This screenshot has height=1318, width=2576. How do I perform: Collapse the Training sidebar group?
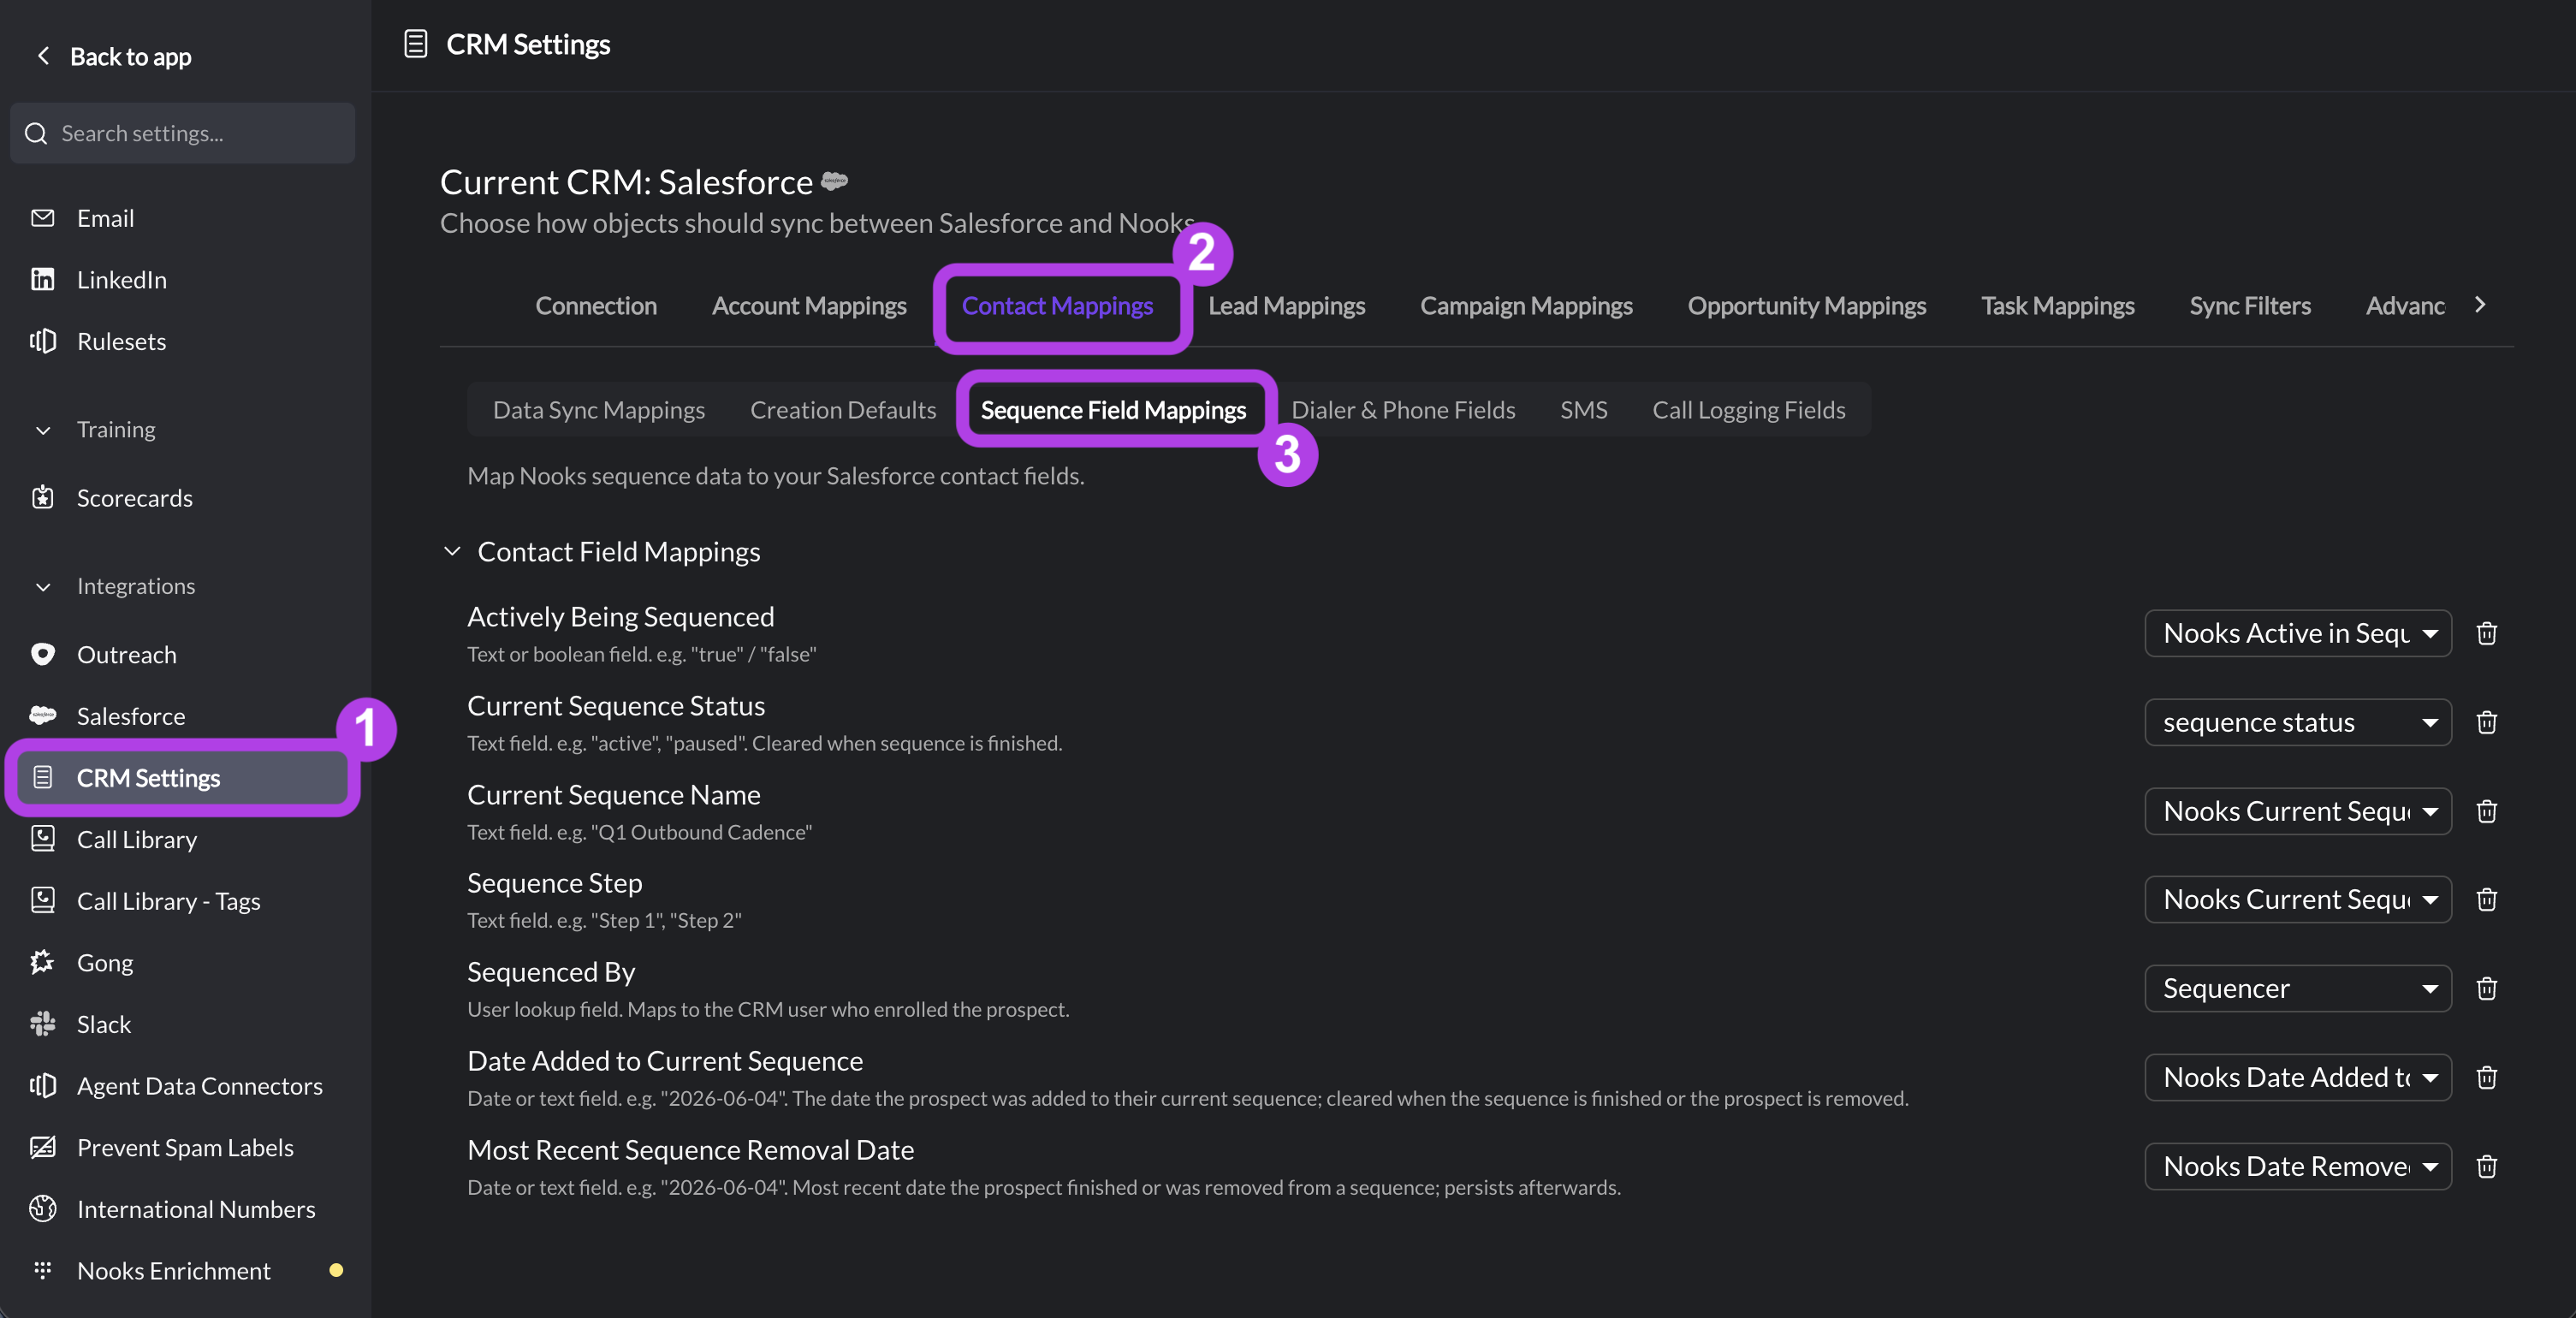tap(43, 430)
